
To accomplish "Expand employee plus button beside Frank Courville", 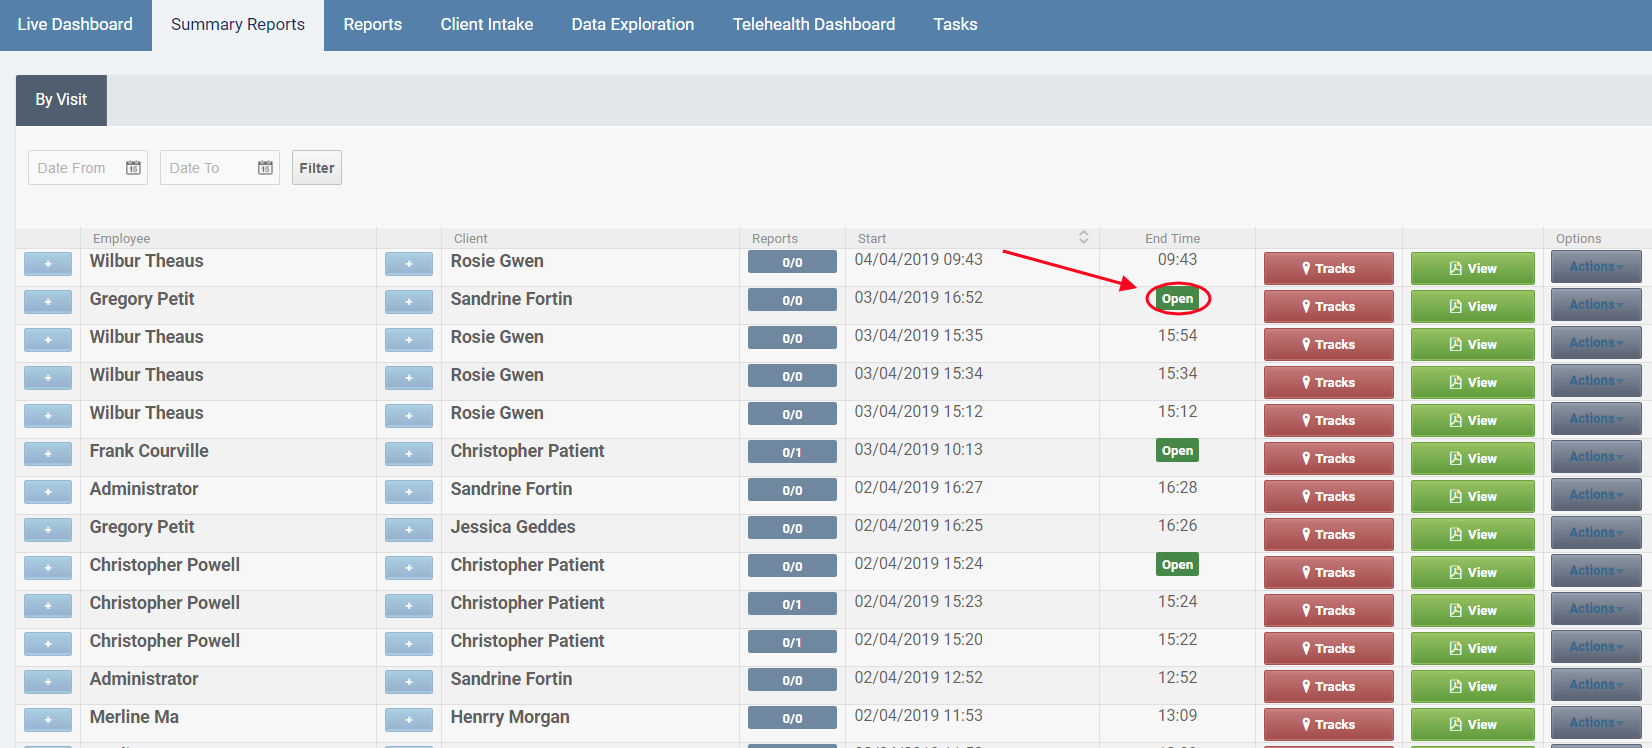I will click(48, 453).
